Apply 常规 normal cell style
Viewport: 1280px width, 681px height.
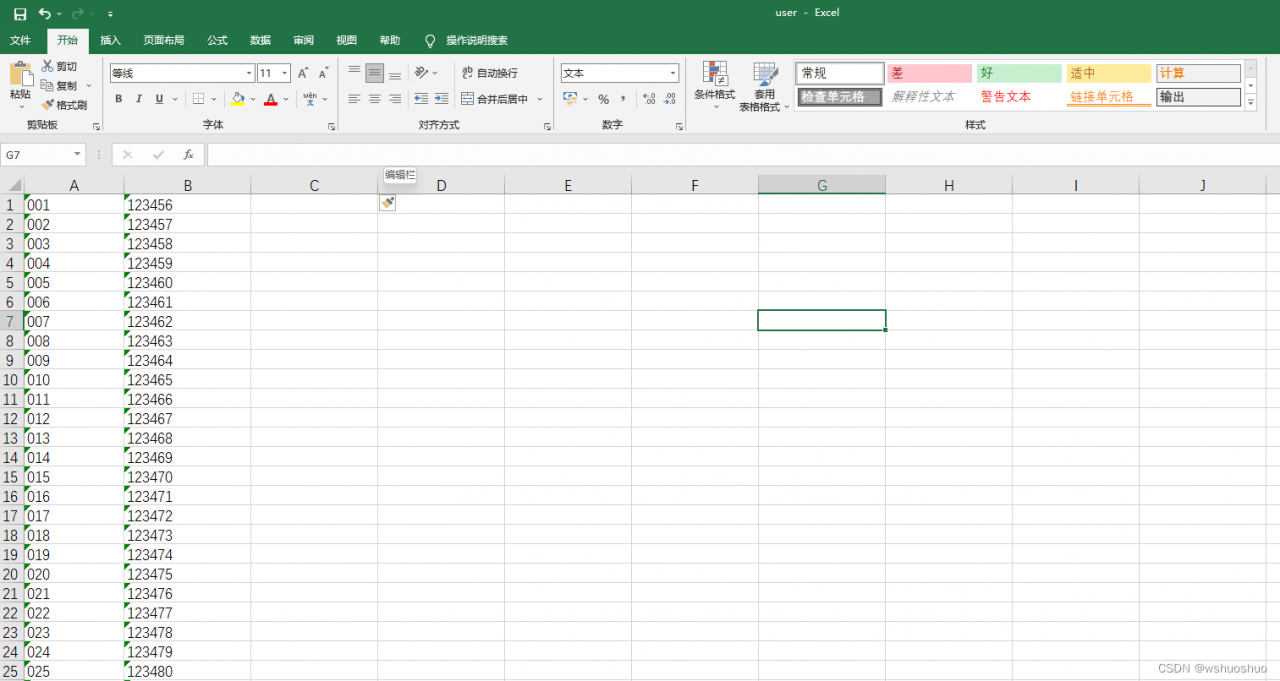[840, 73]
